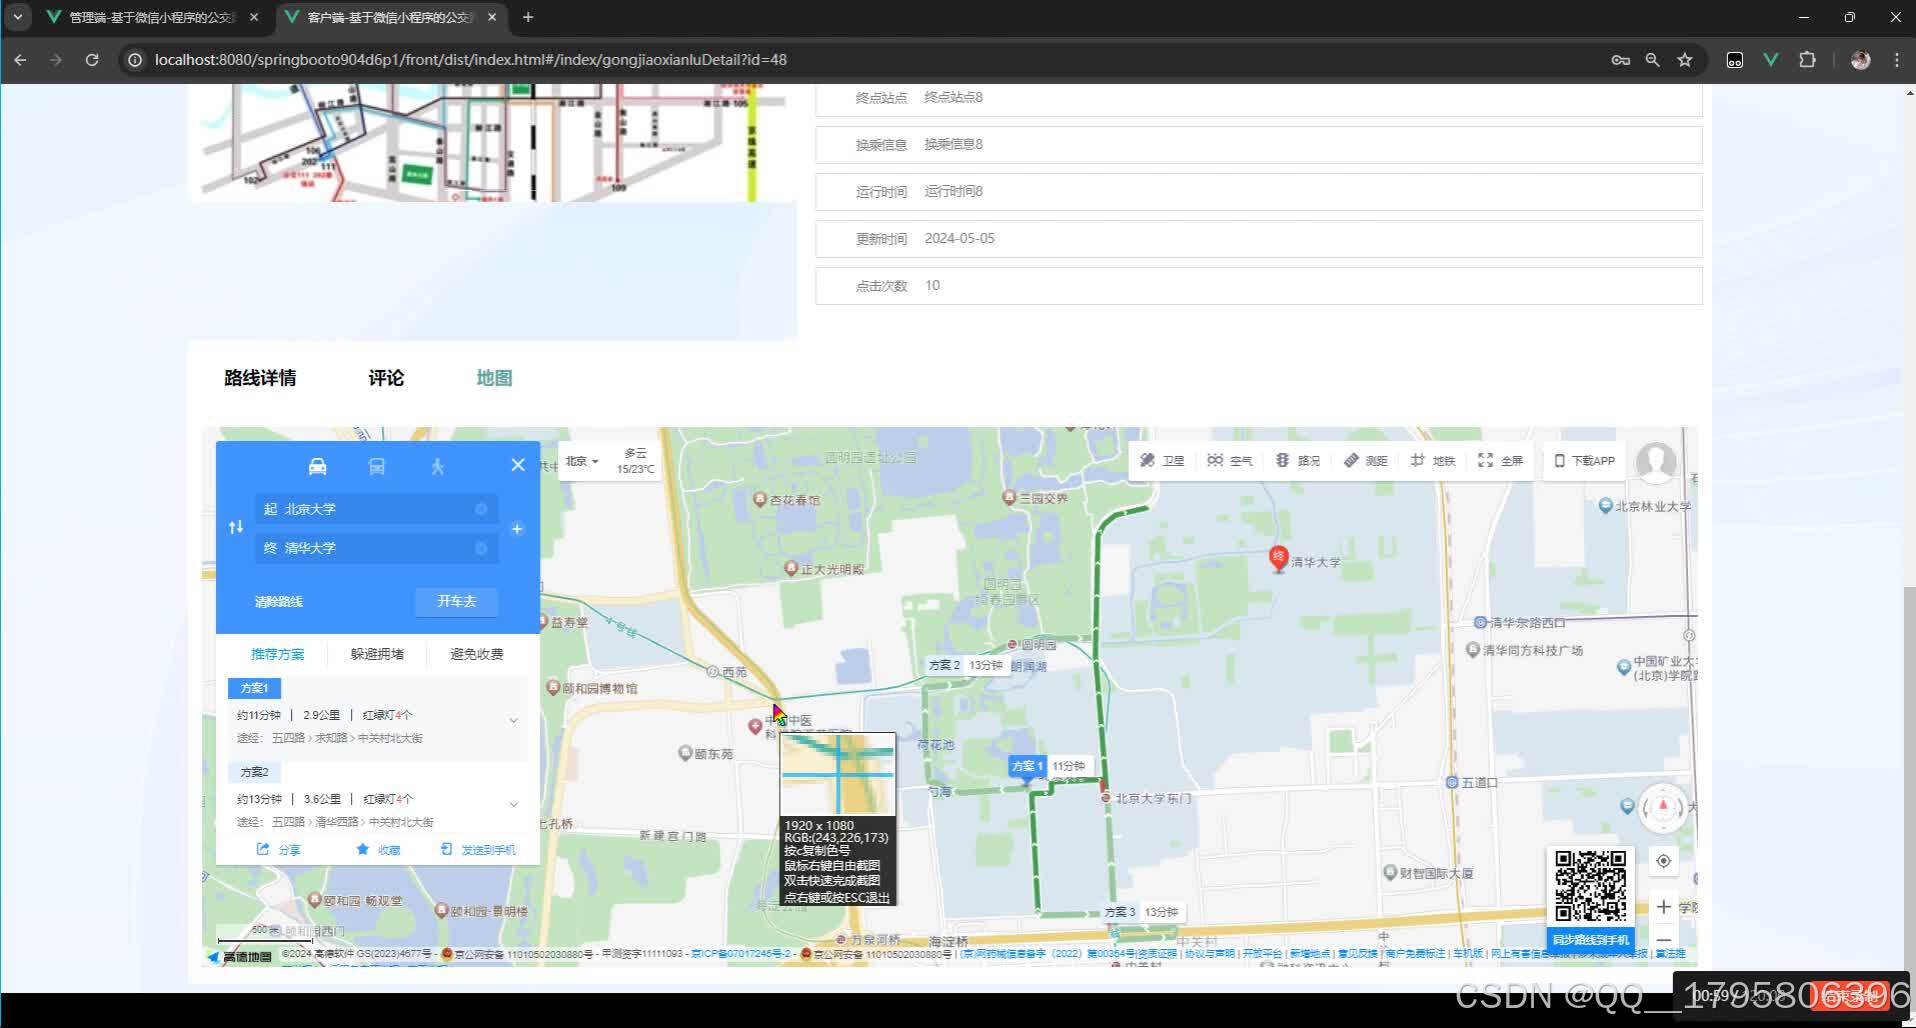The height and width of the screenshot is (1028, 1916).
Task: Open the 路线详情 tab
Action: pos(260,378)
